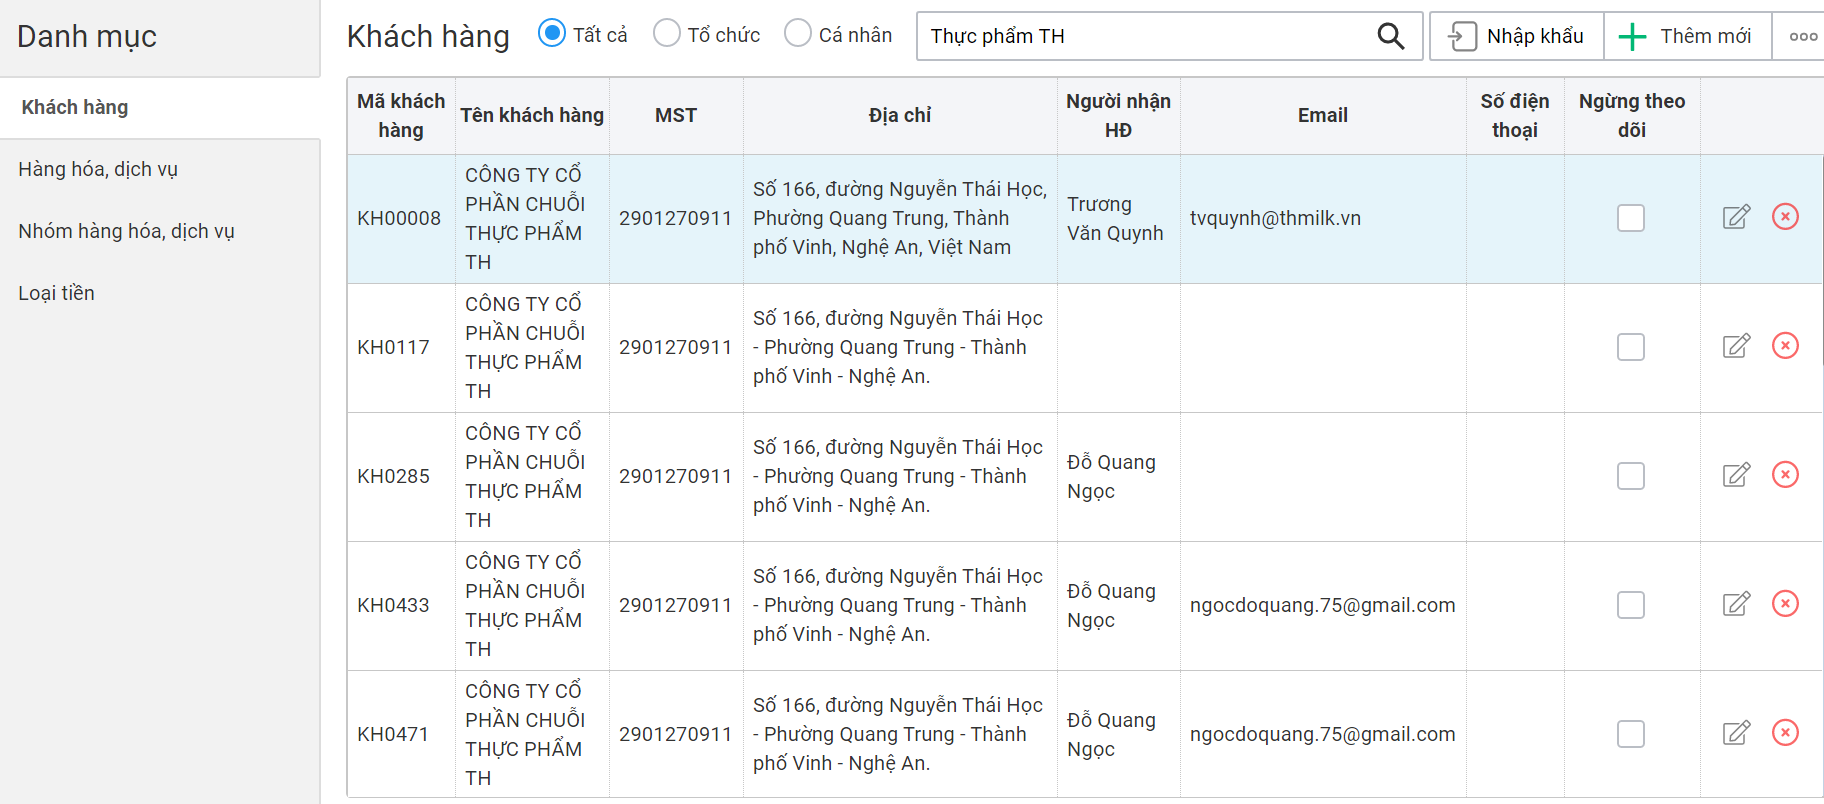This screenshot has width=1824, height=804.
Task: Open Khách hàng in the sidebar
Action: pyautogui.click(x=160, y=107)
